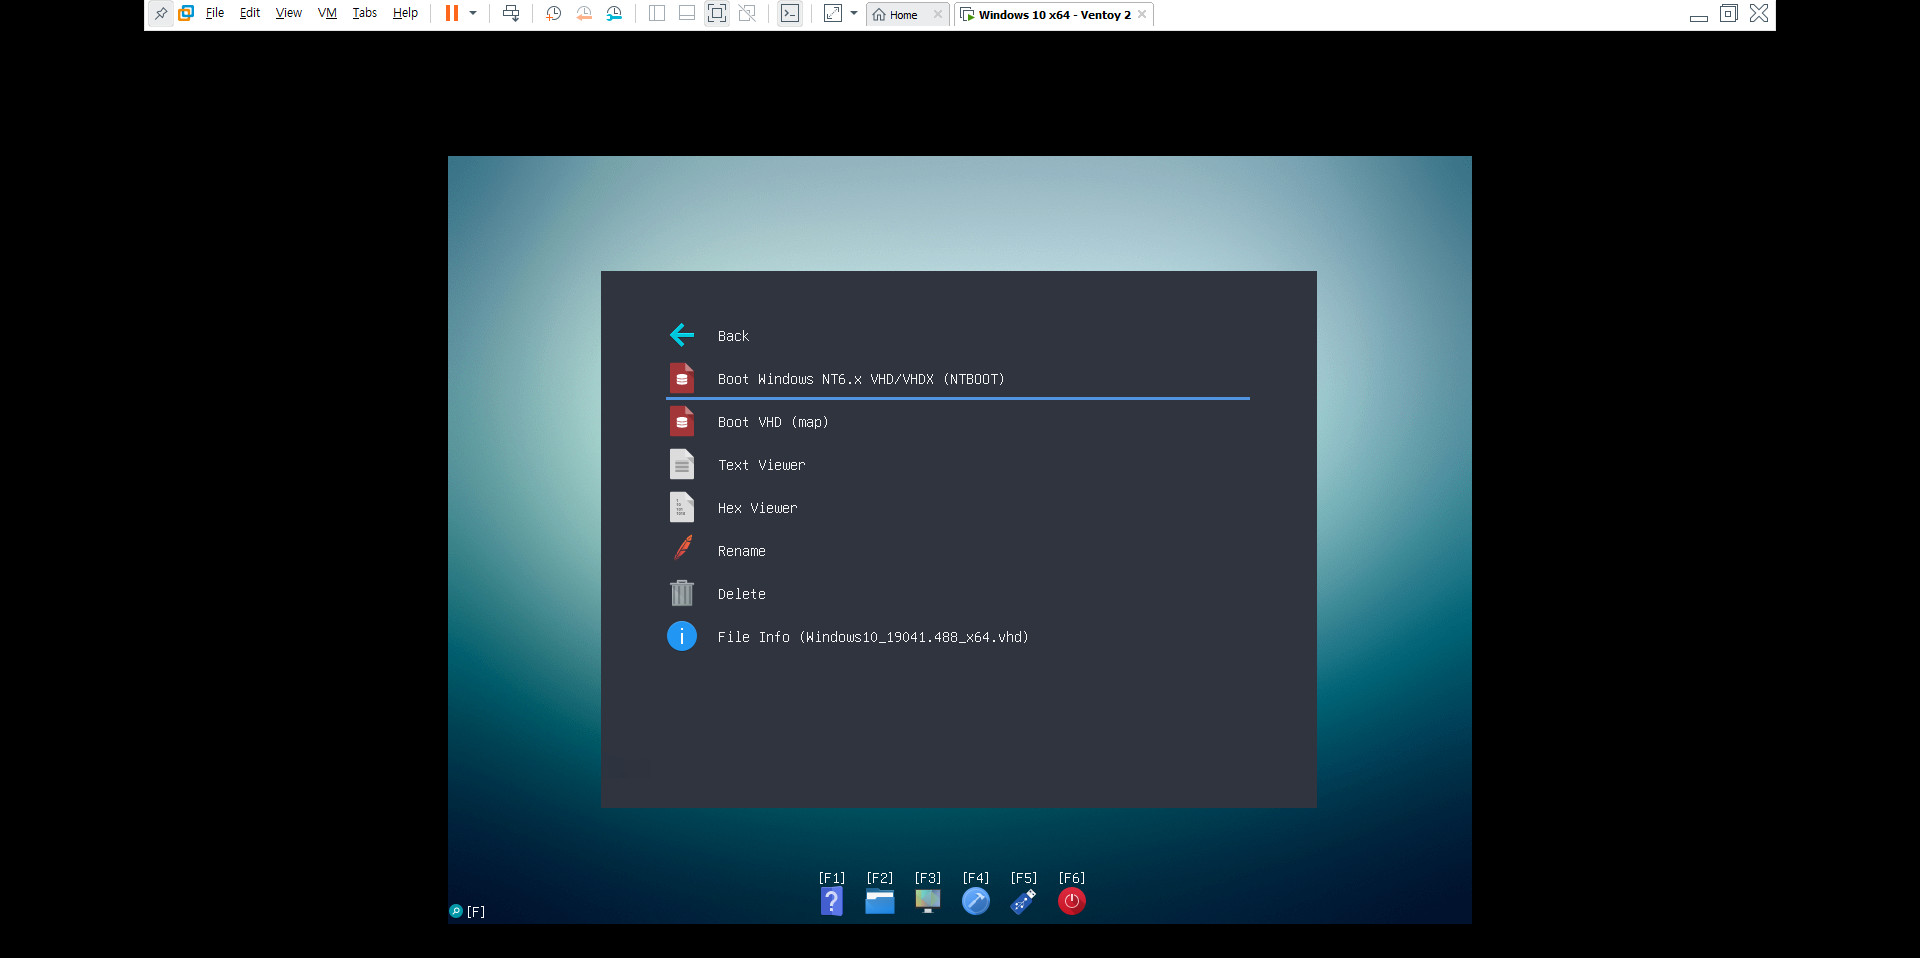Click the Boot VHD (map) disk icon
This screenshot has width=1920, height=958.
click(x=682, y=421)
